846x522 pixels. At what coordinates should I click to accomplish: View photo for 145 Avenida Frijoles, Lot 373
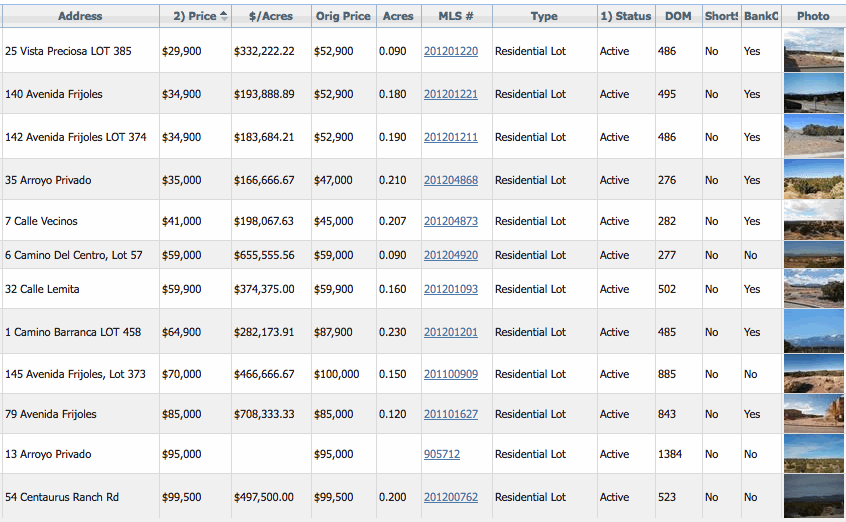point(814,374)
